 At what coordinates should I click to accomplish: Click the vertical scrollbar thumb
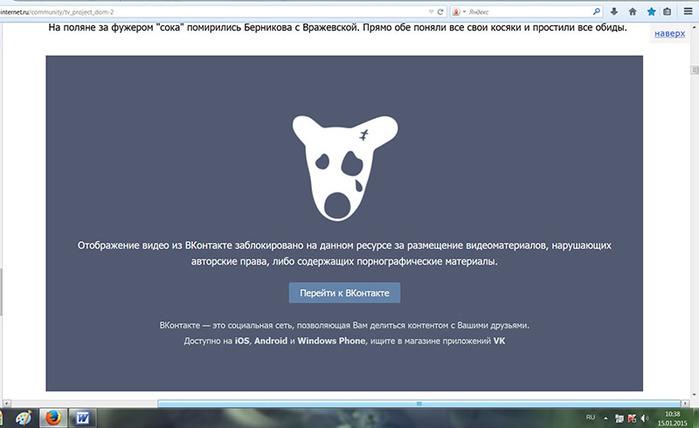point(695,70)
